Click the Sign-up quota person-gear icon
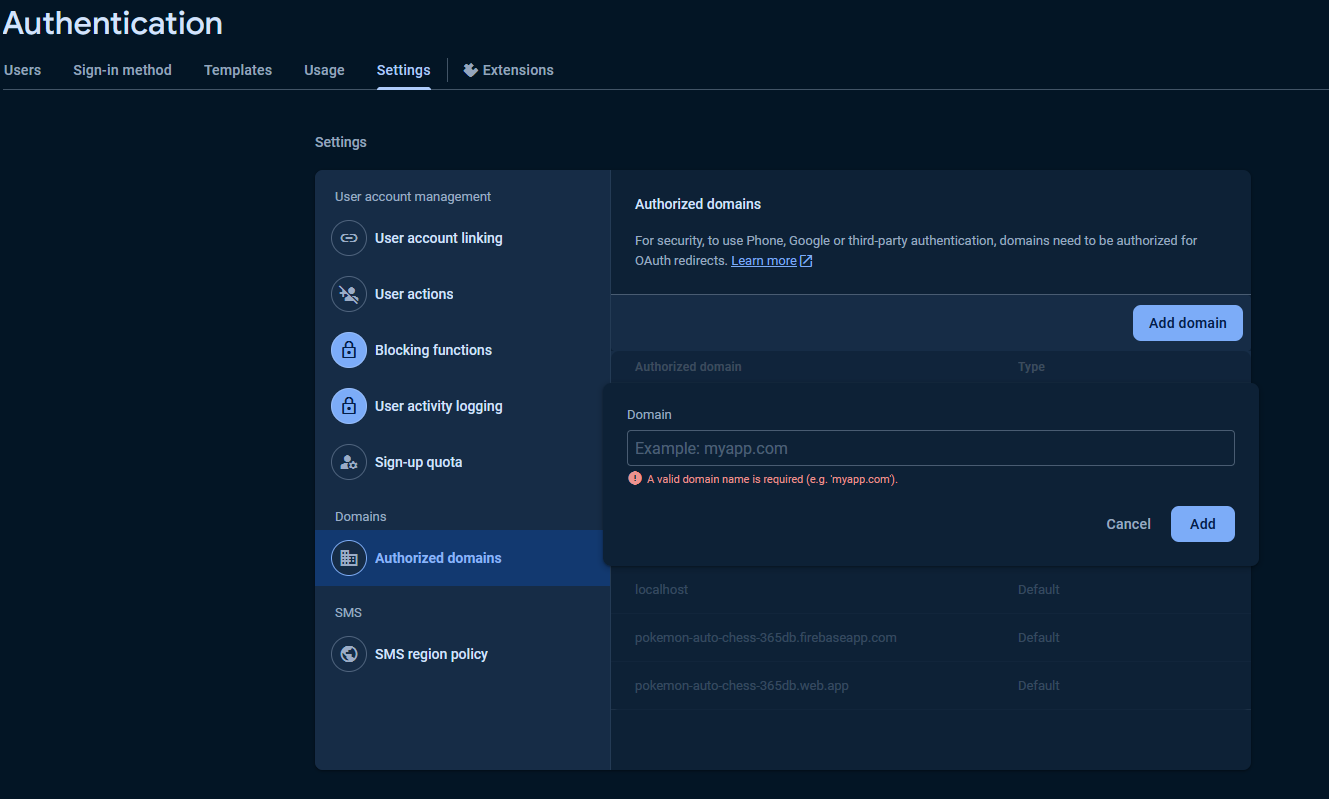The image size is (1329, 799). point(349,462)
